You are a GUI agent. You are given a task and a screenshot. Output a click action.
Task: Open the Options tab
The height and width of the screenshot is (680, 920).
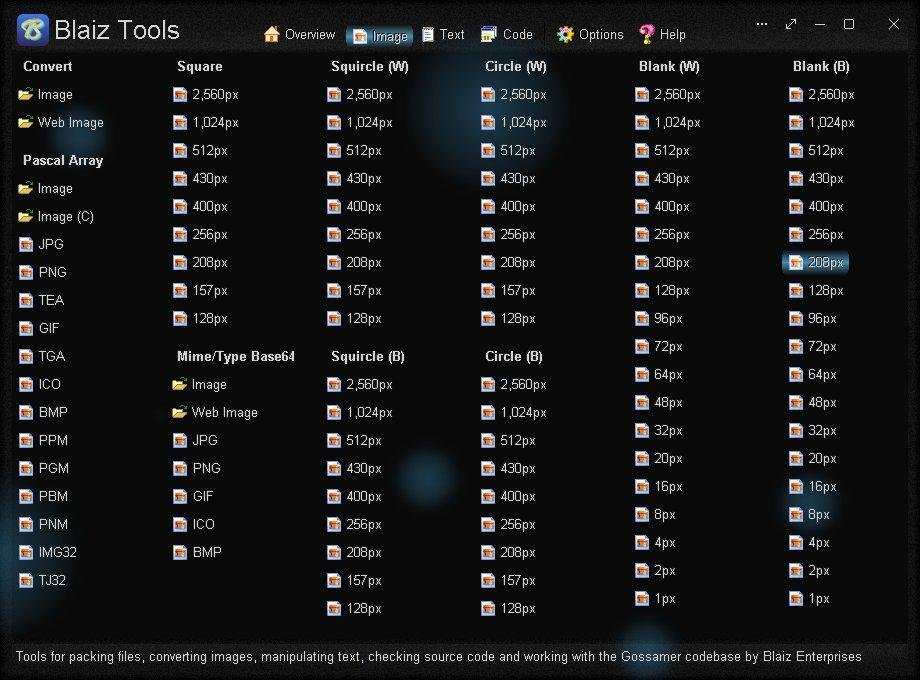click(x=590, y=35)
